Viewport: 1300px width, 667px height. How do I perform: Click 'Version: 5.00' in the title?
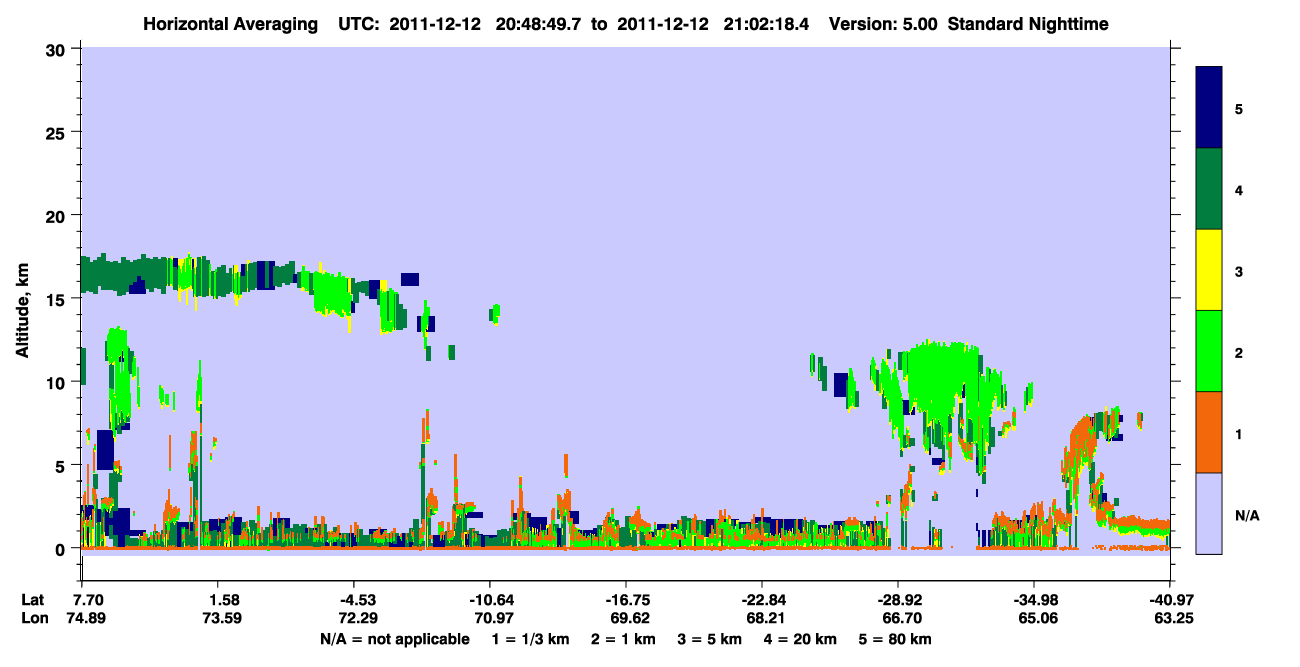point(882,23)
